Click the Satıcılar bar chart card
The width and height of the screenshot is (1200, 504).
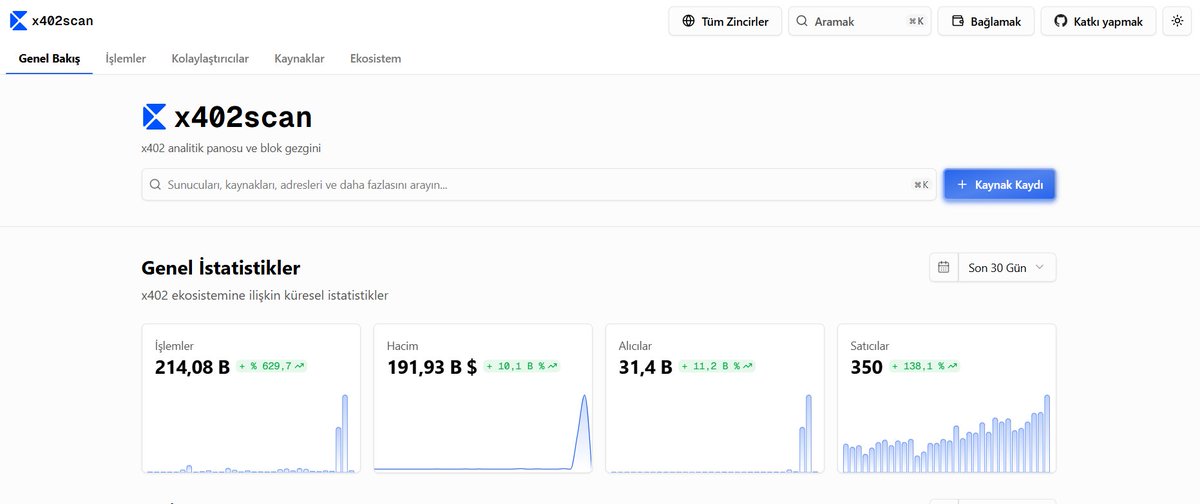tap(945, 400)
